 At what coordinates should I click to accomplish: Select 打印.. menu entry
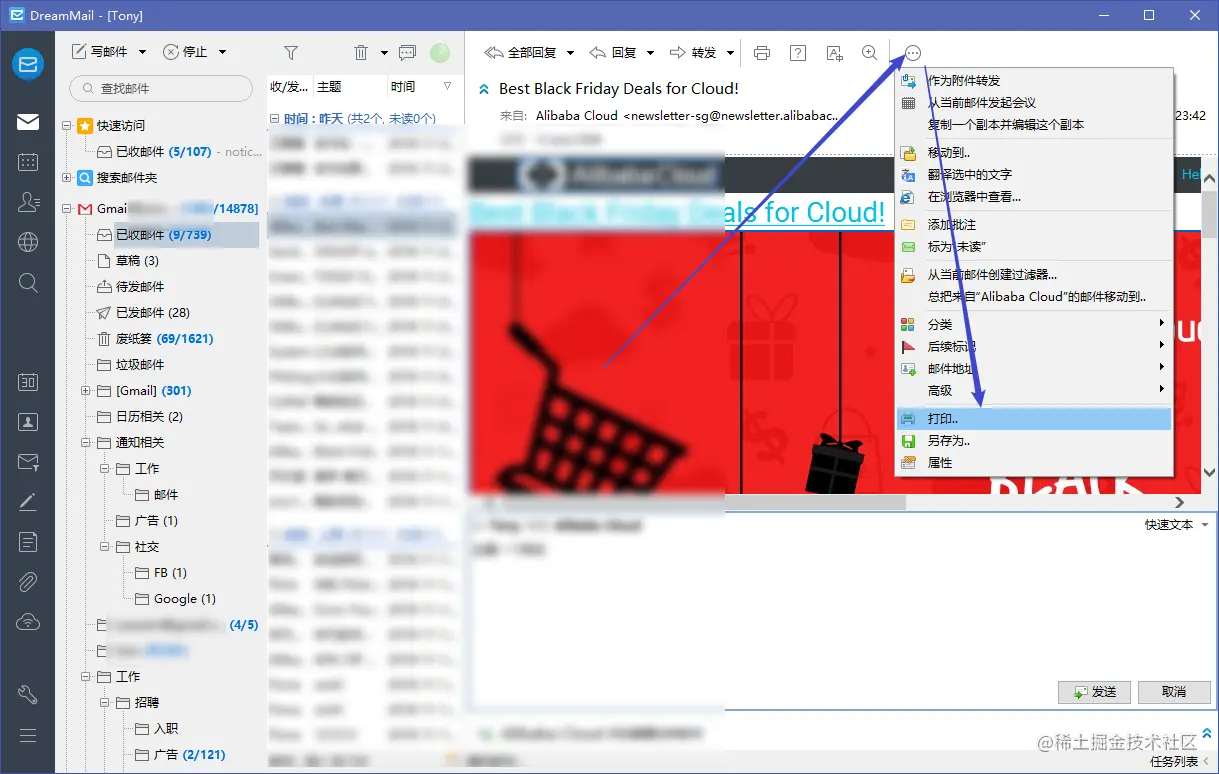pyautogui.click(x=1034, y=419)
